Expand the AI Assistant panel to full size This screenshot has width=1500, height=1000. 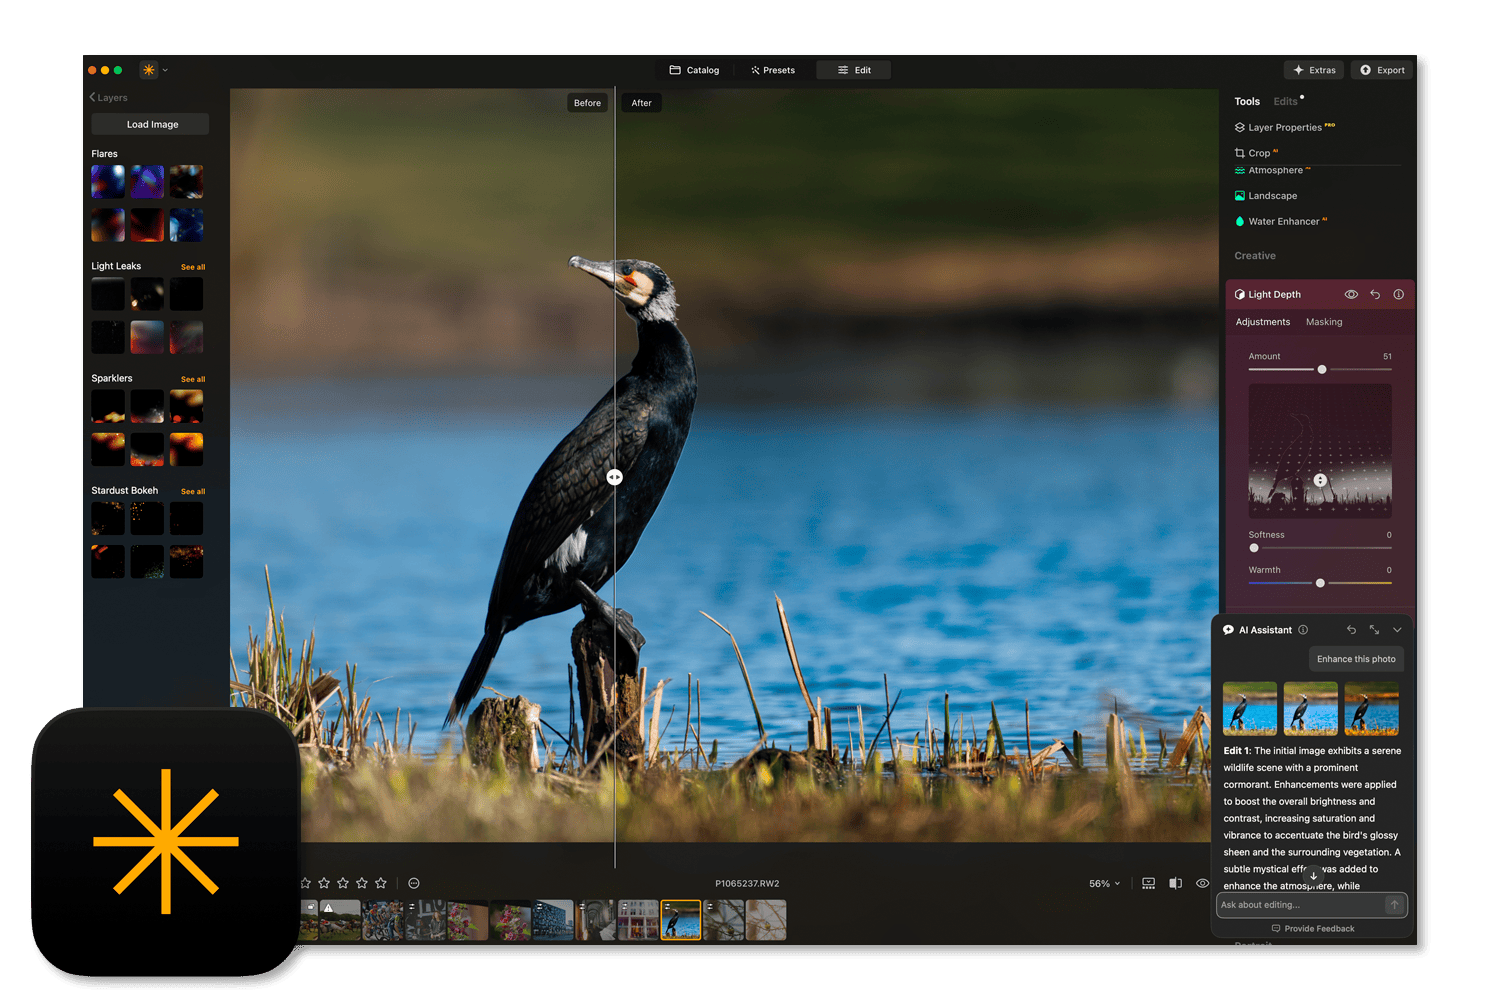pos(1374,630)
